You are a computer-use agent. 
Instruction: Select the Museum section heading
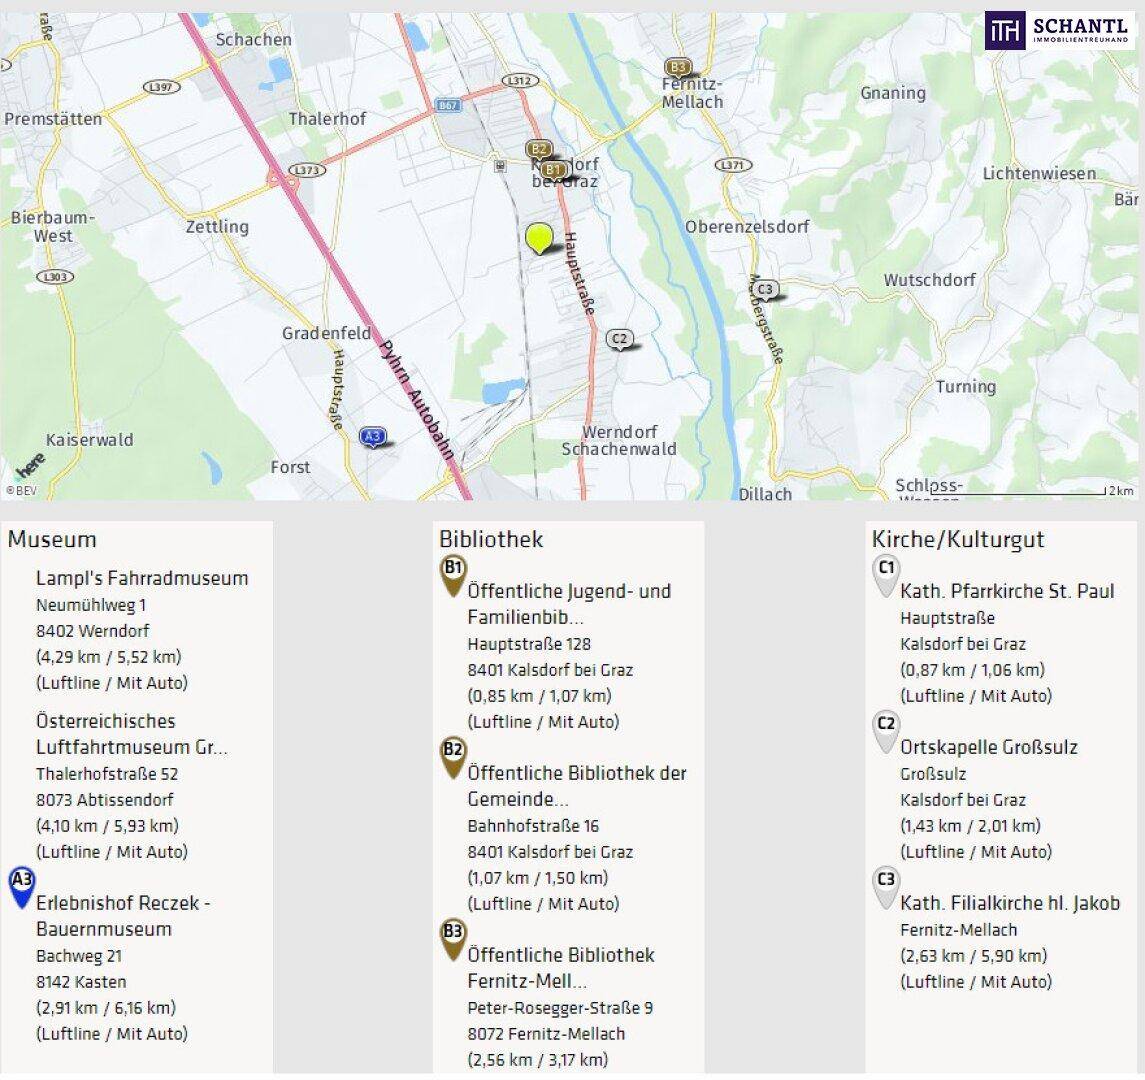click(x=52, y=540)
